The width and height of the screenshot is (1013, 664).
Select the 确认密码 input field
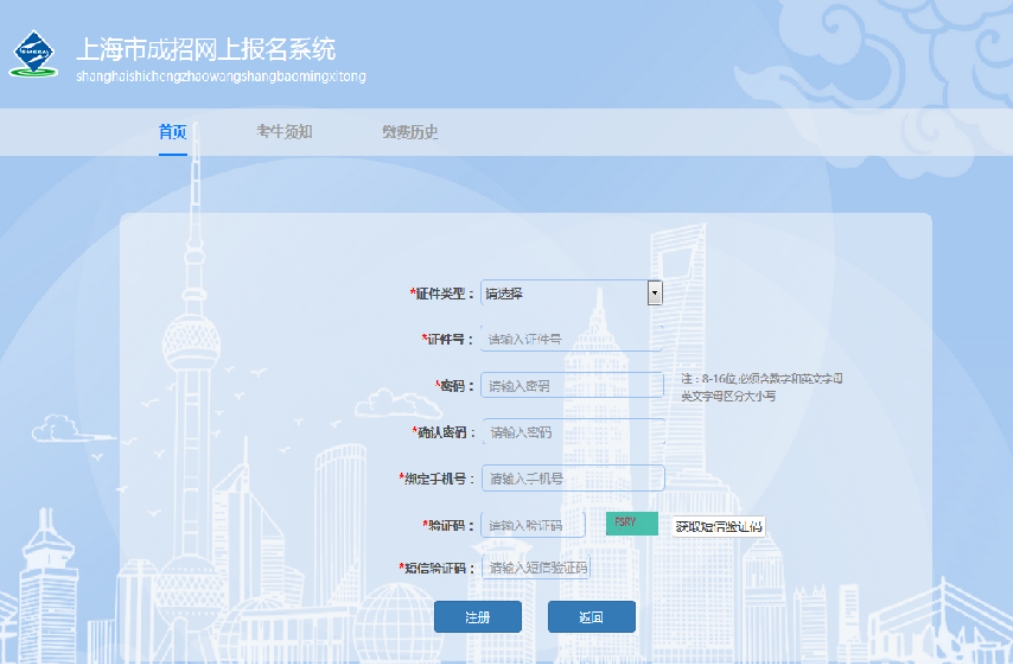(573, 432)
